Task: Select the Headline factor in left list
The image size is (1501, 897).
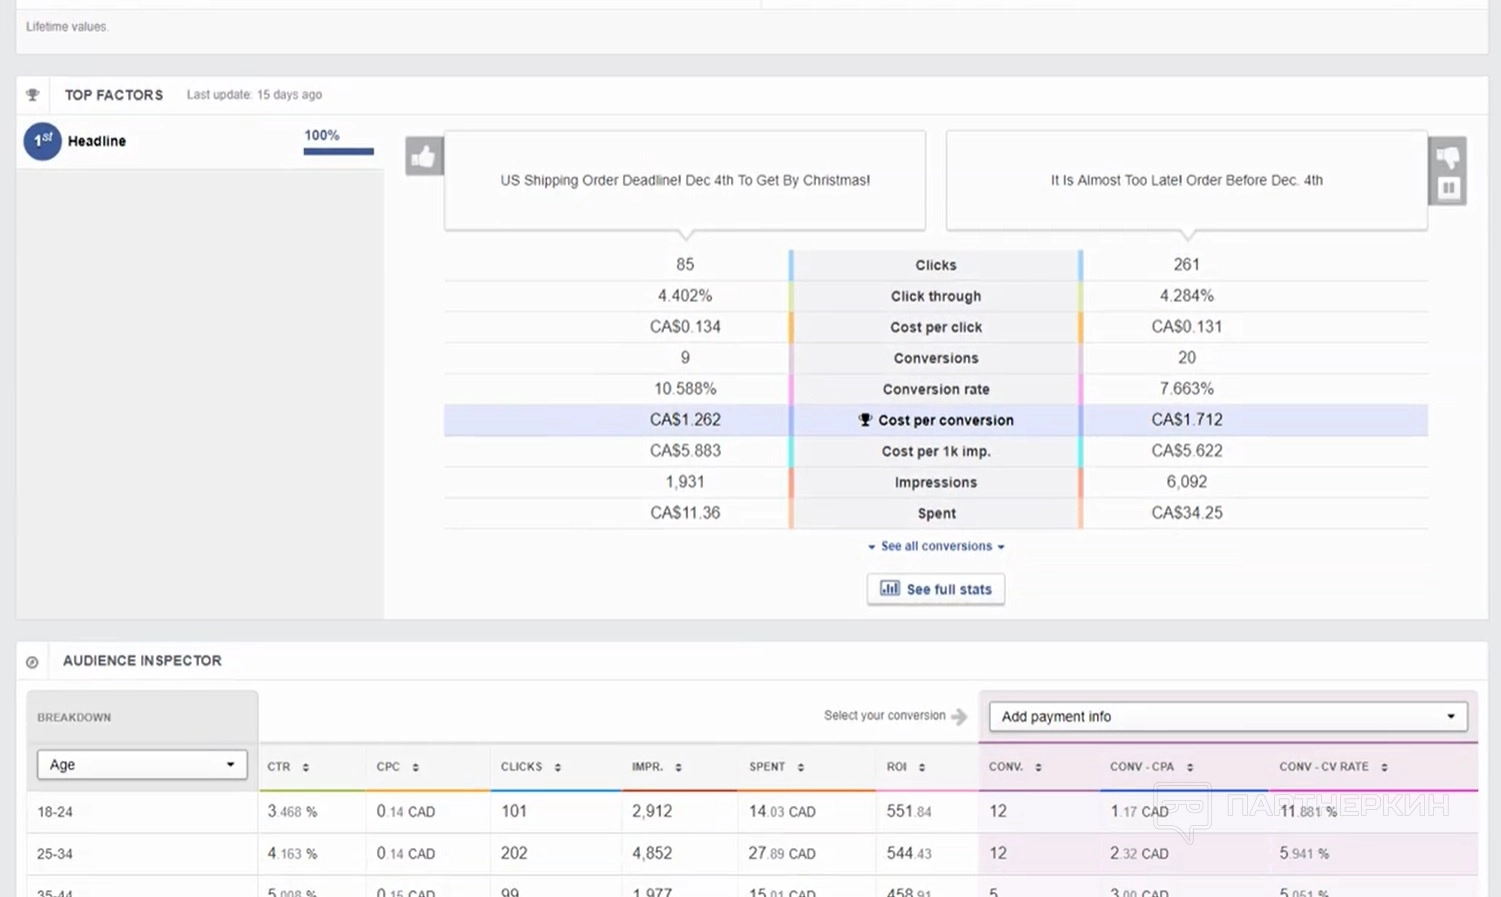Action: pyautogui.click(x=97, y=141)
